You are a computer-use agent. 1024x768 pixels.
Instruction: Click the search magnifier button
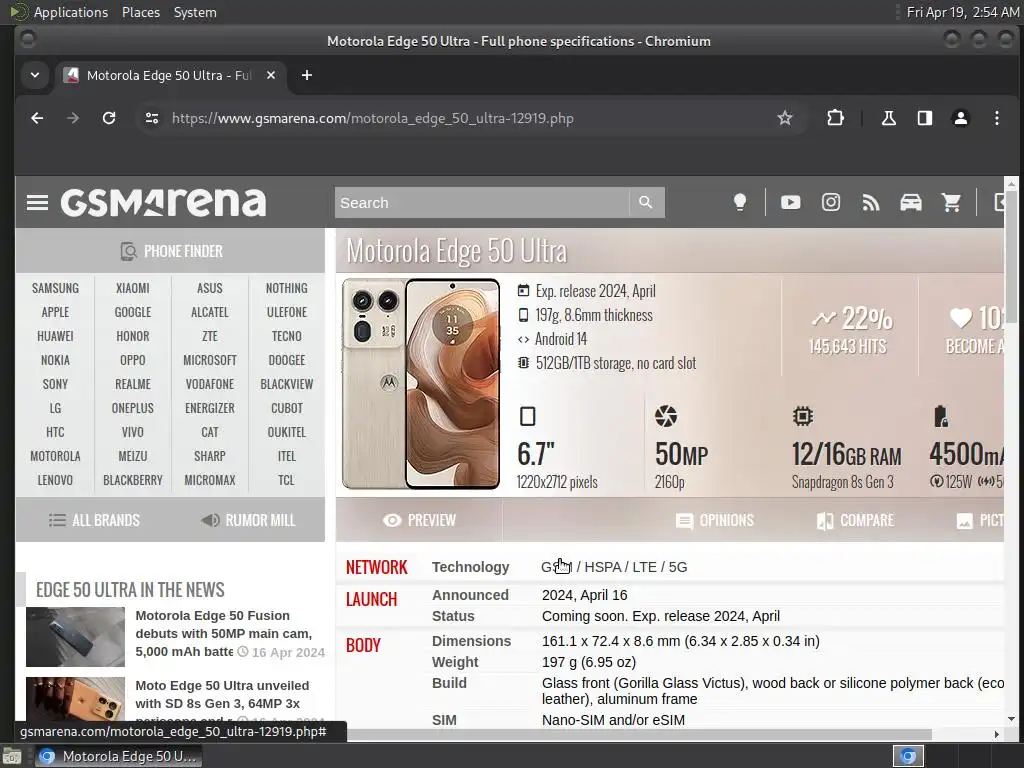[x=646, y=202]
